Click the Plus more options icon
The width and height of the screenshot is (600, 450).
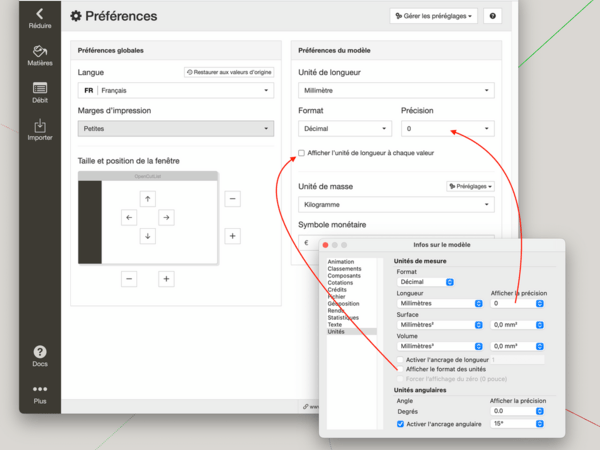(40, 393)
